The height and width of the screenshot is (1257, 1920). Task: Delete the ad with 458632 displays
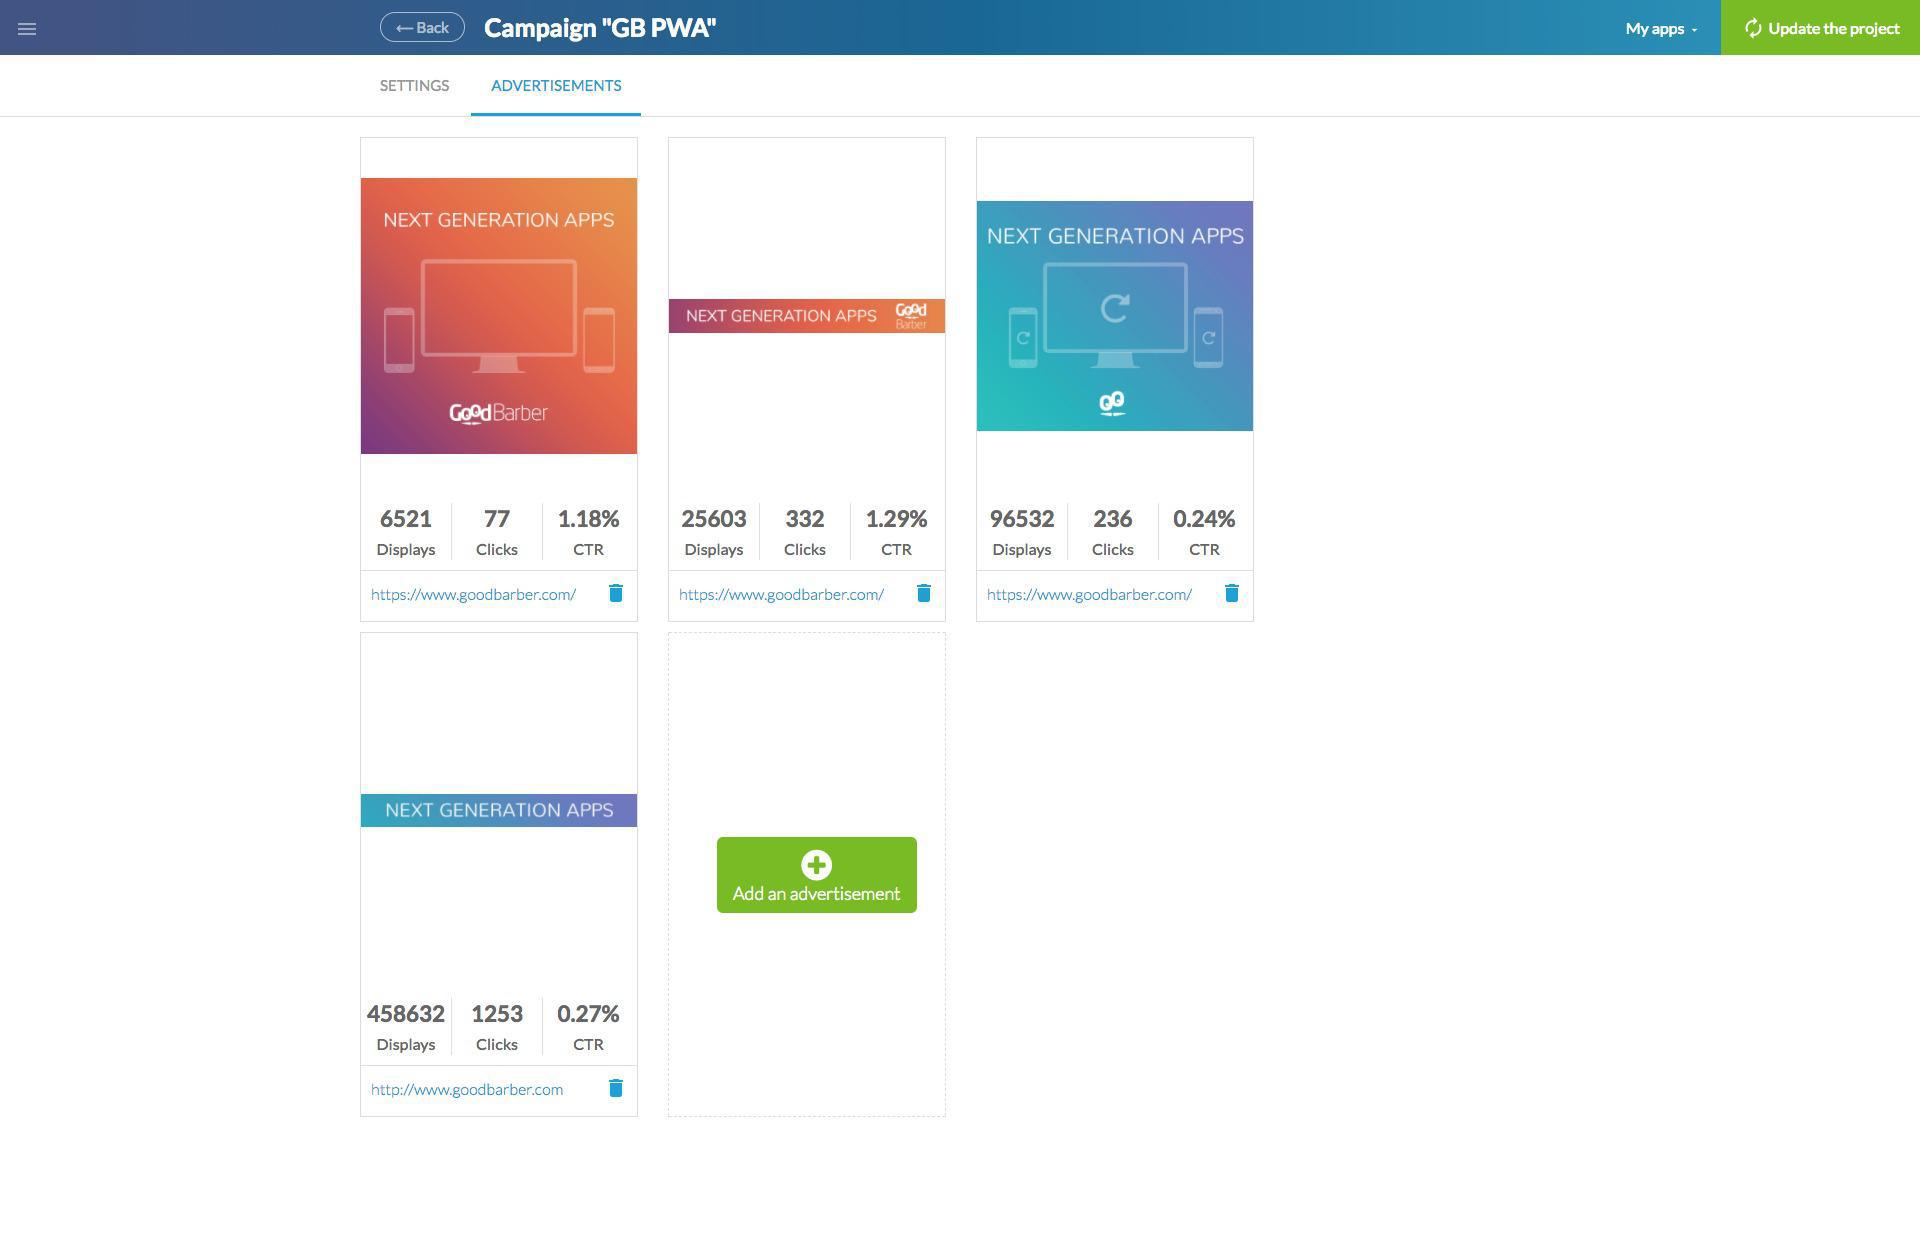point(616,1089)
